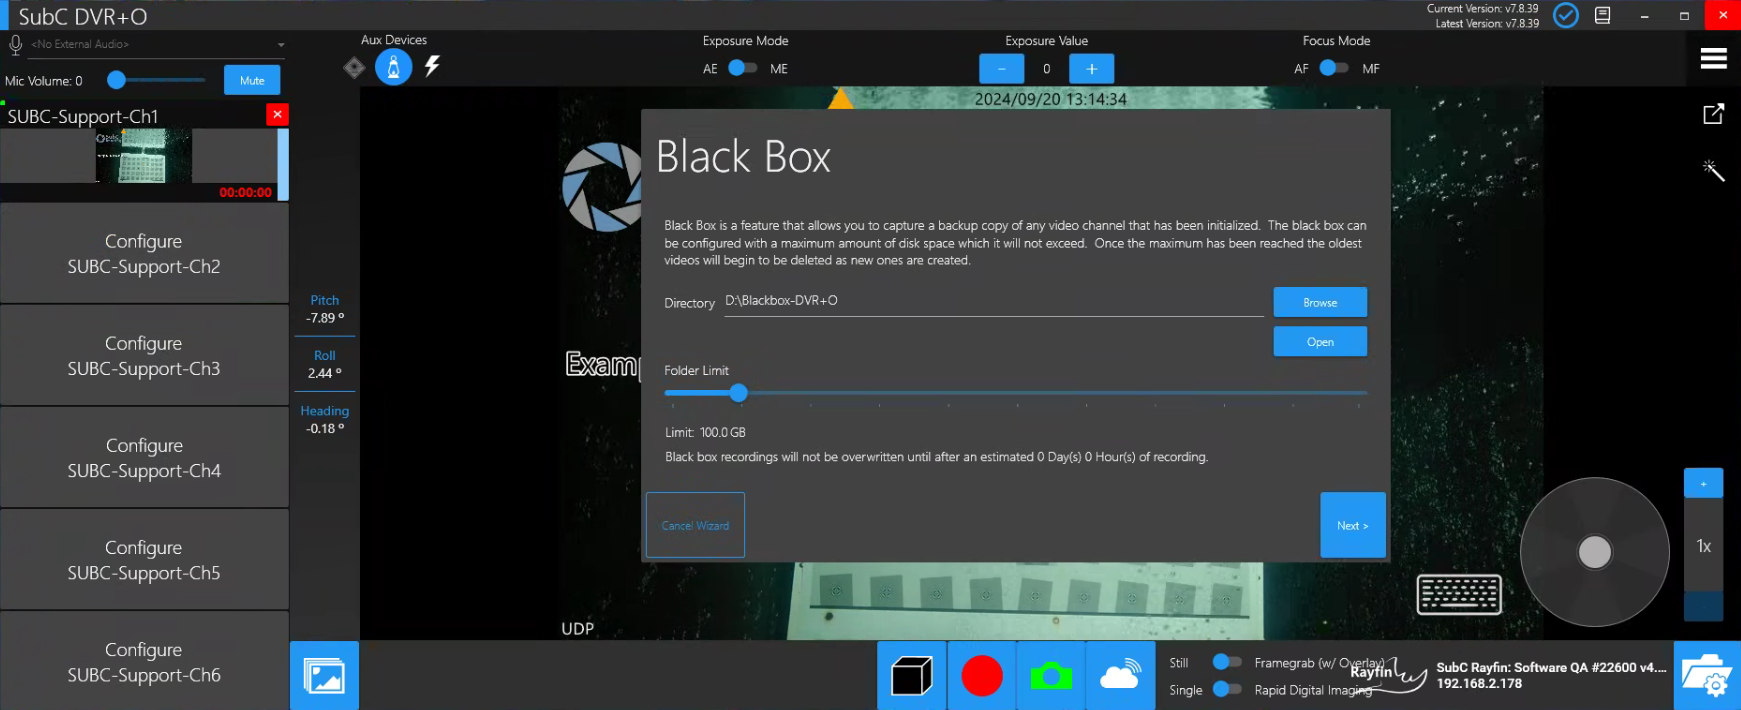Open the on-screen keyboard icon
This screenshot has width=1741, height=710.
(1458, 595)
